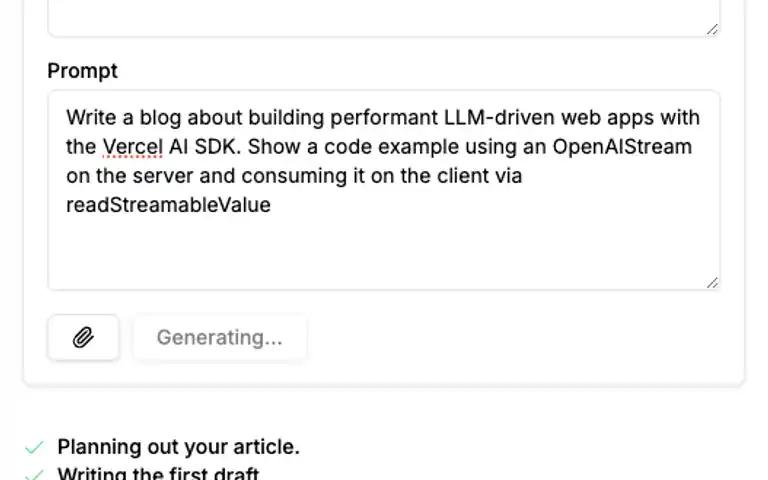Viewport: 768px width, 480px height.
Task: Click the paperclip attach file icon
Action: coord(83,337)
